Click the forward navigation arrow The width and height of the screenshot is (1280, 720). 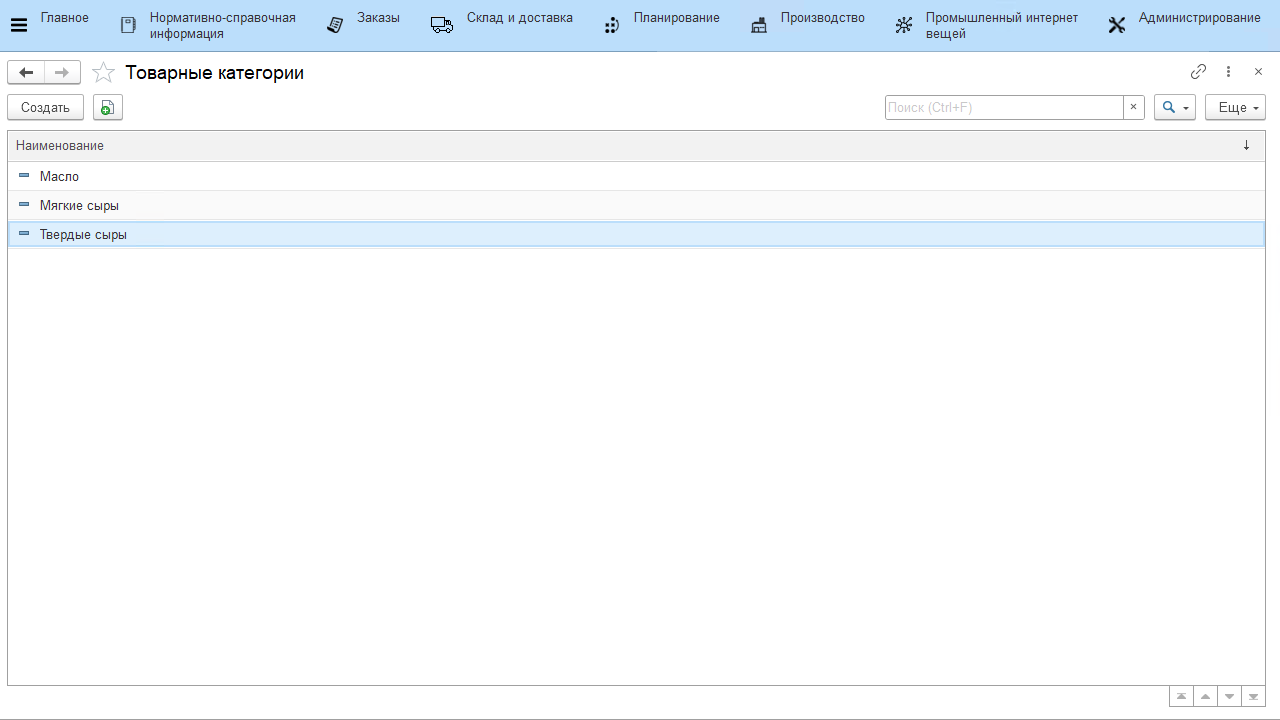click(x=62, y=73)
